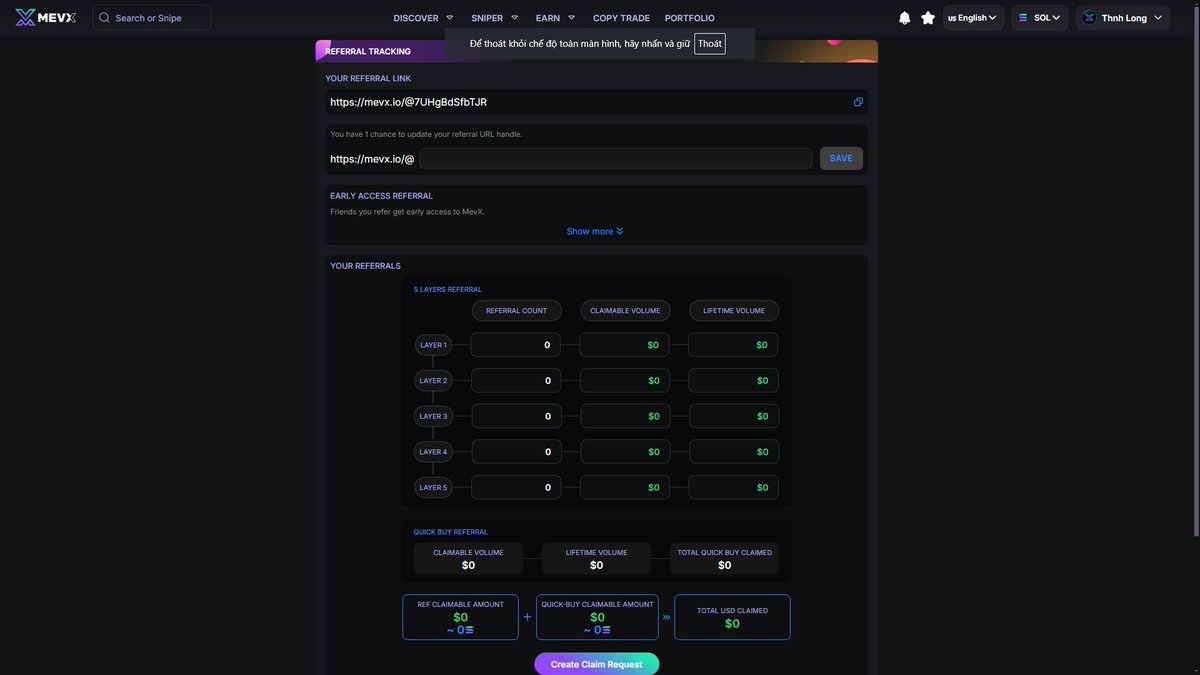1200x675 pixels.
Task: Click Quick Buy CLAIMABLE VOLUME box
Action: point(468,559)
